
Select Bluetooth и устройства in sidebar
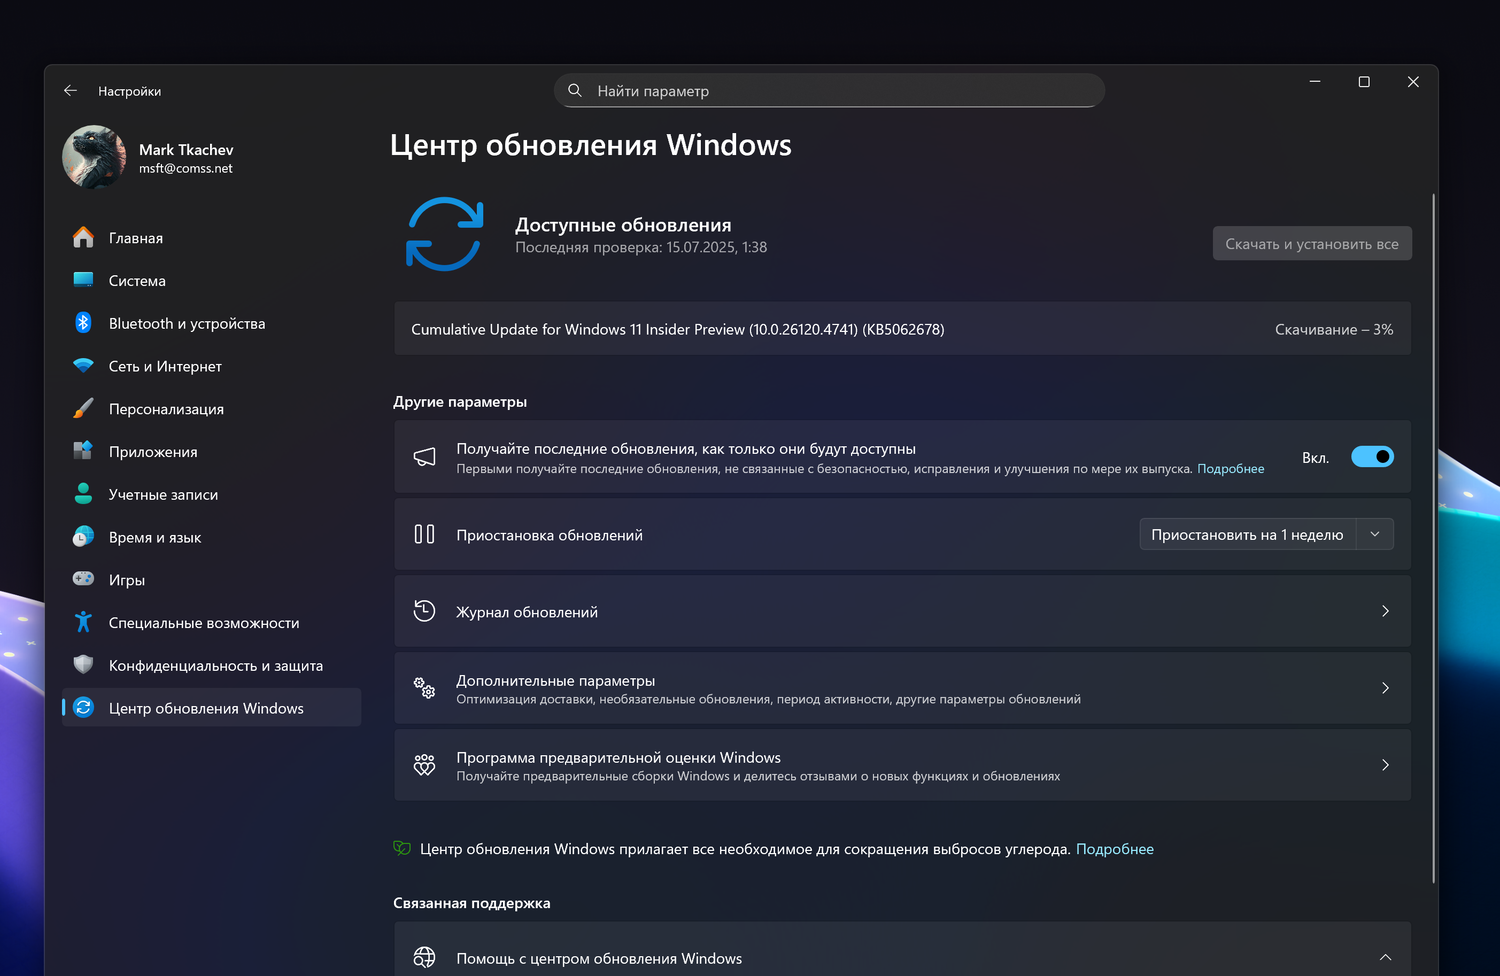tap(211, 323)
